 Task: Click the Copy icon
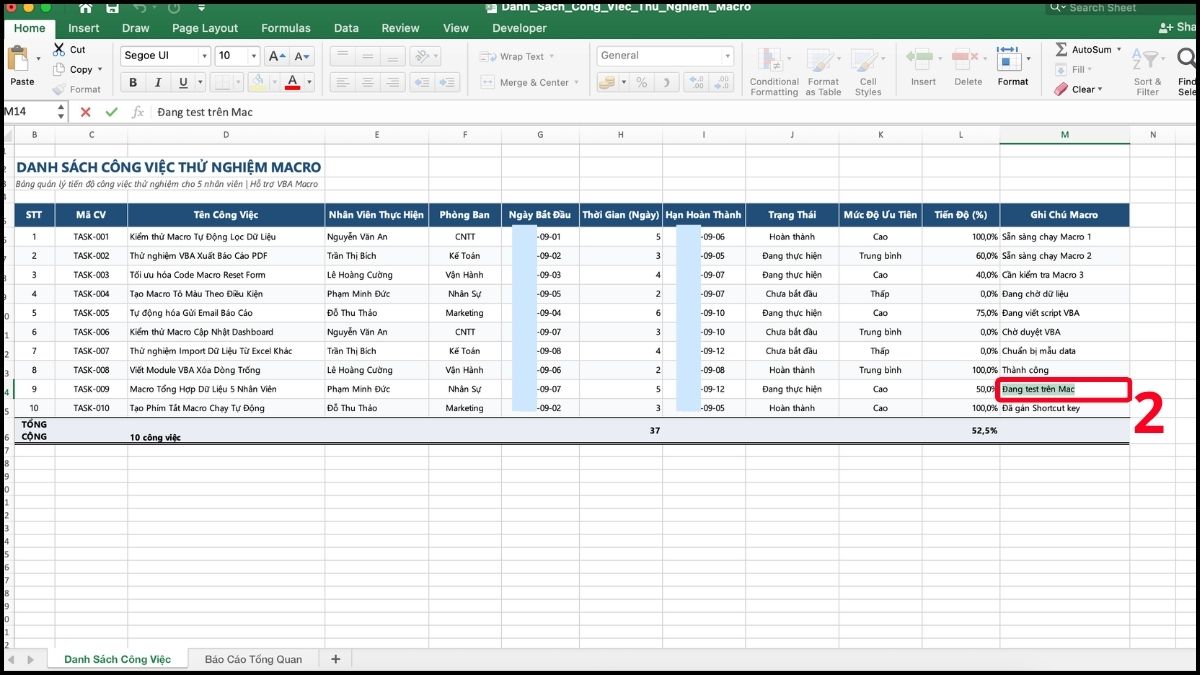[x=59, y=69]
